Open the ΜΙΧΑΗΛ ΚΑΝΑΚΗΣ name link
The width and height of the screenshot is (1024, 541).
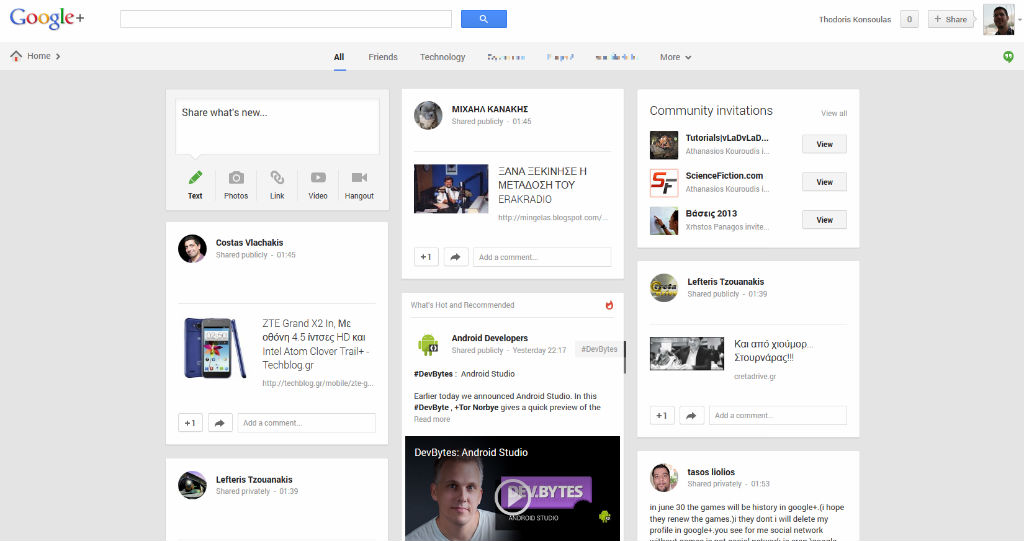[x=490, y=109]
